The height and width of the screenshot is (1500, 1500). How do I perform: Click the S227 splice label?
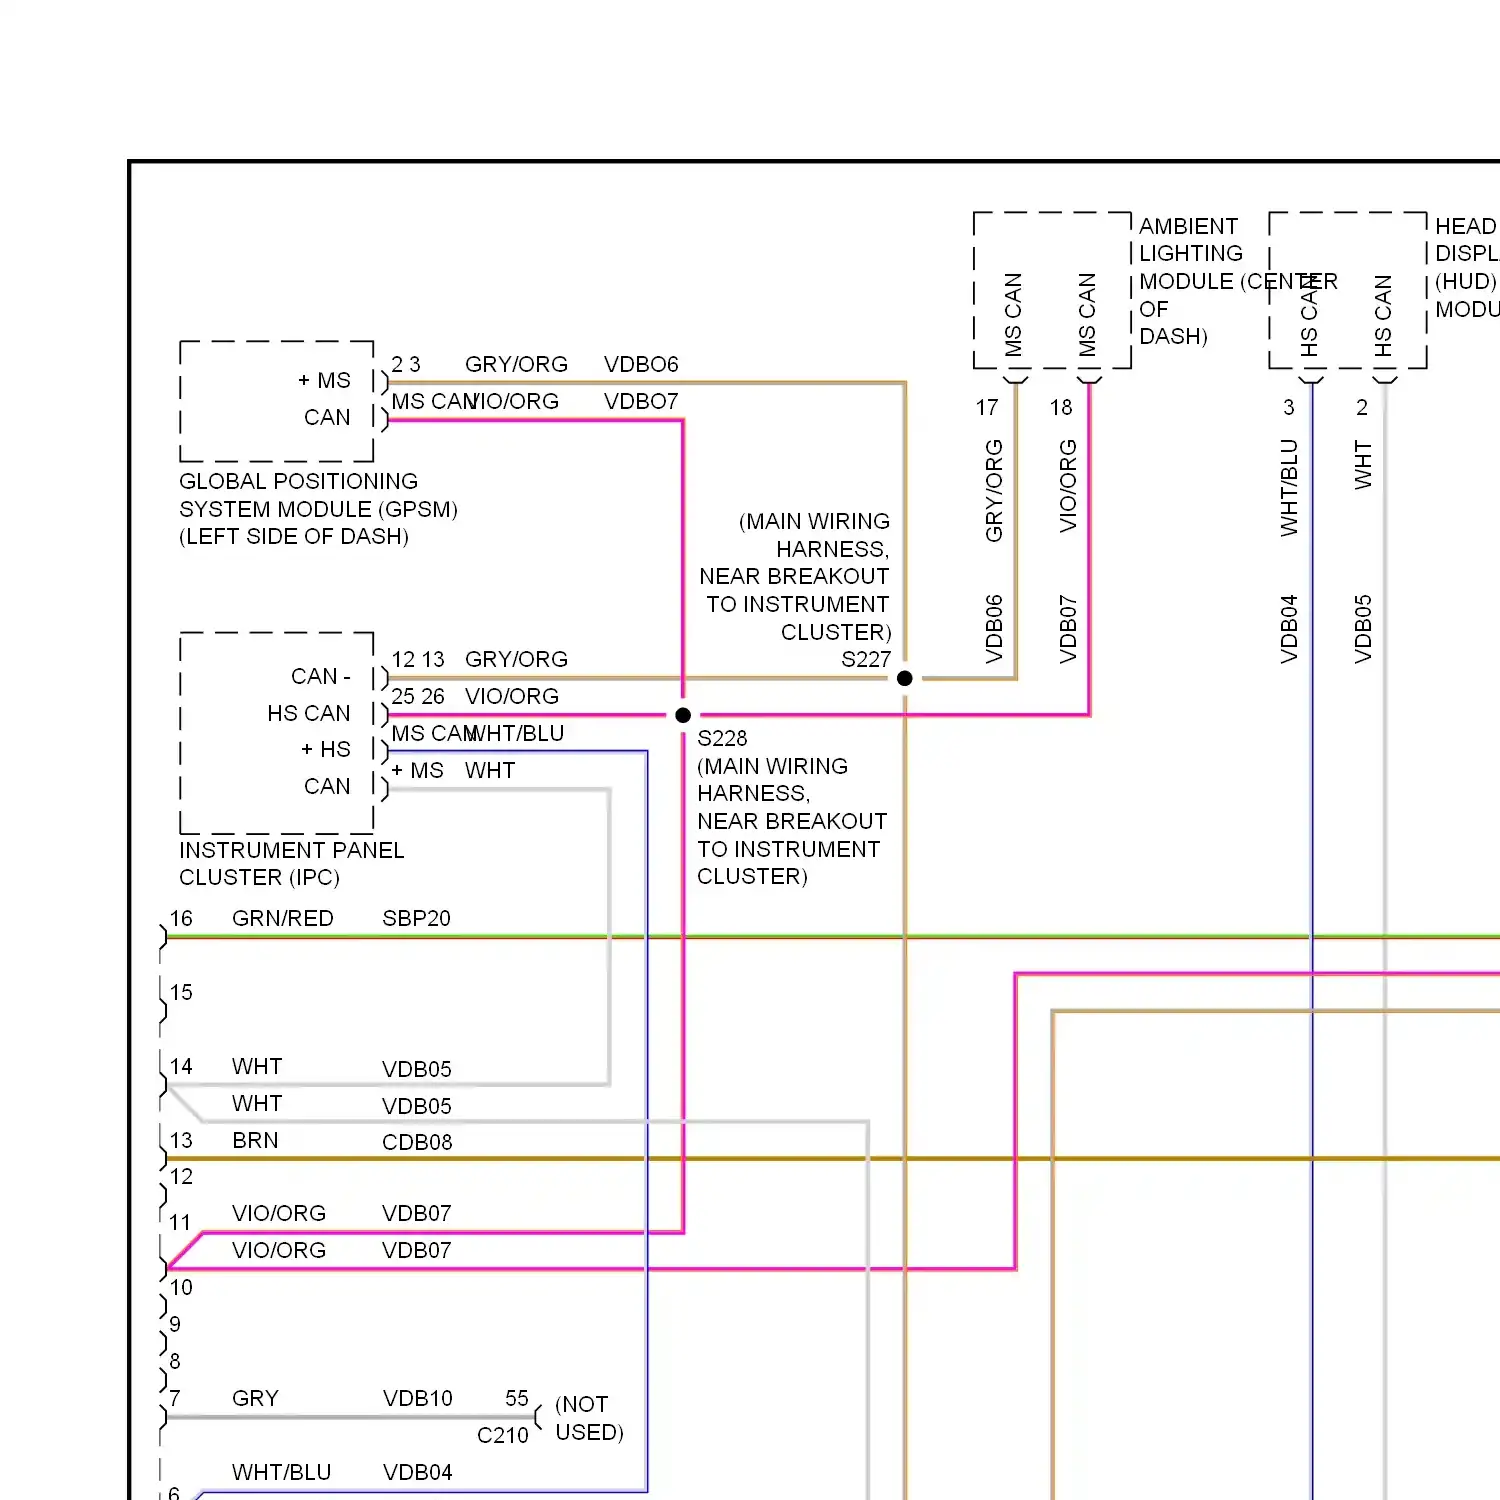click(866, 660)
